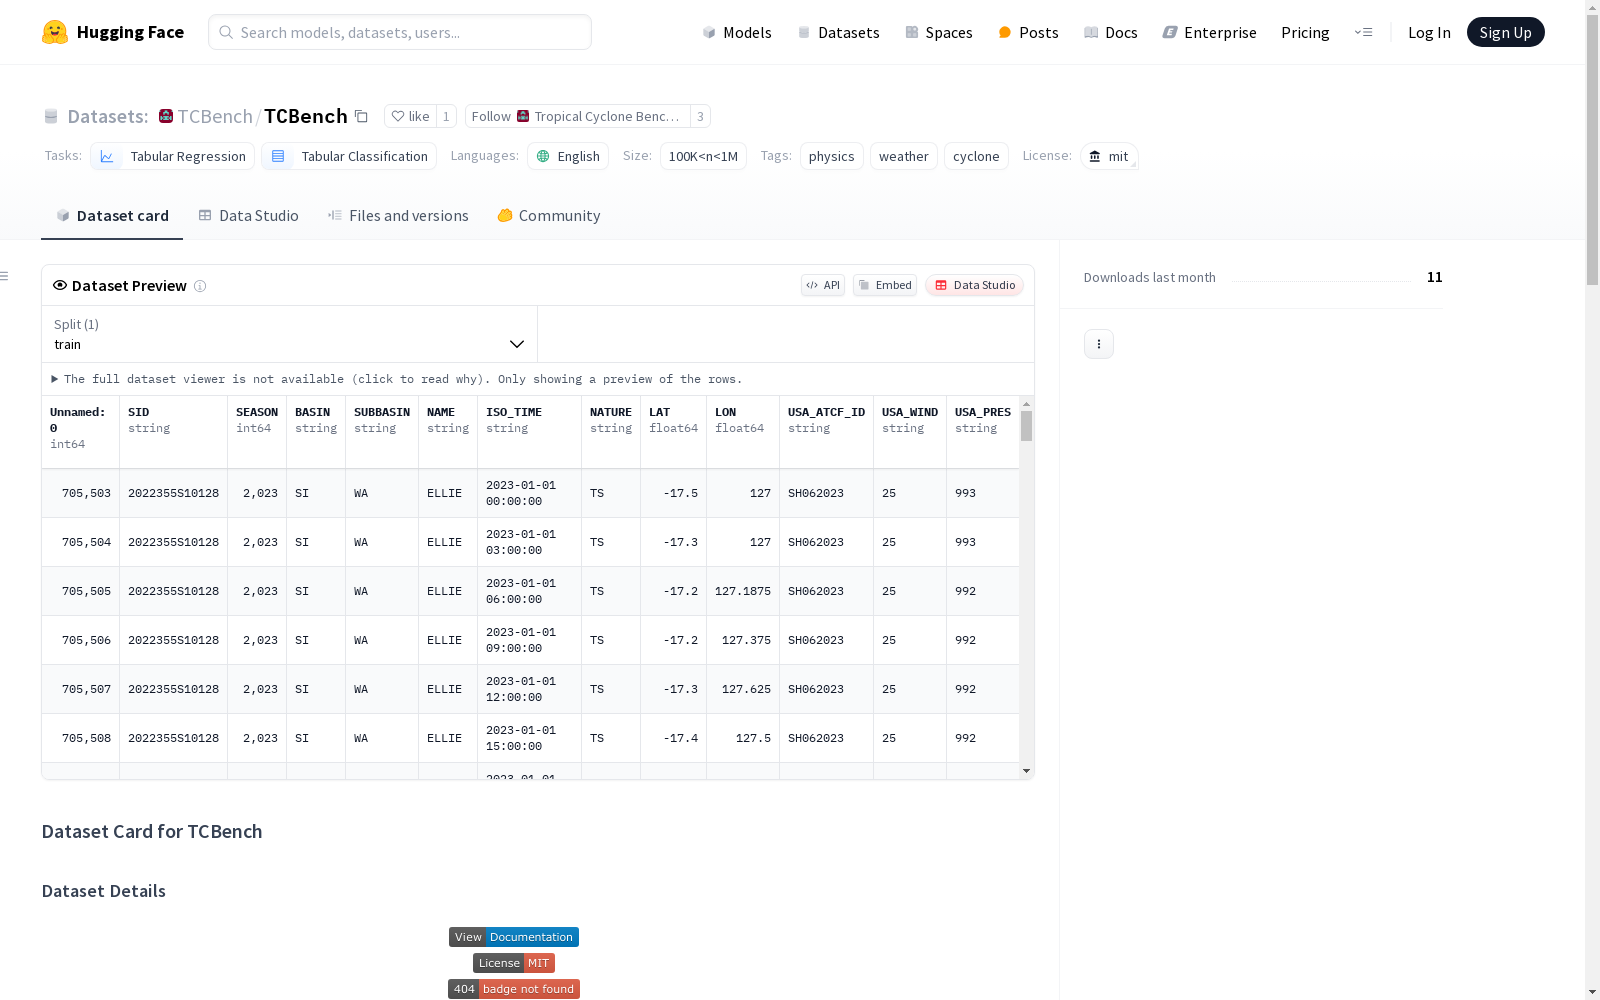Click the TCBench organization link in breadcrumb
Screen dimensions: 1600x1000
coord(215,116)
